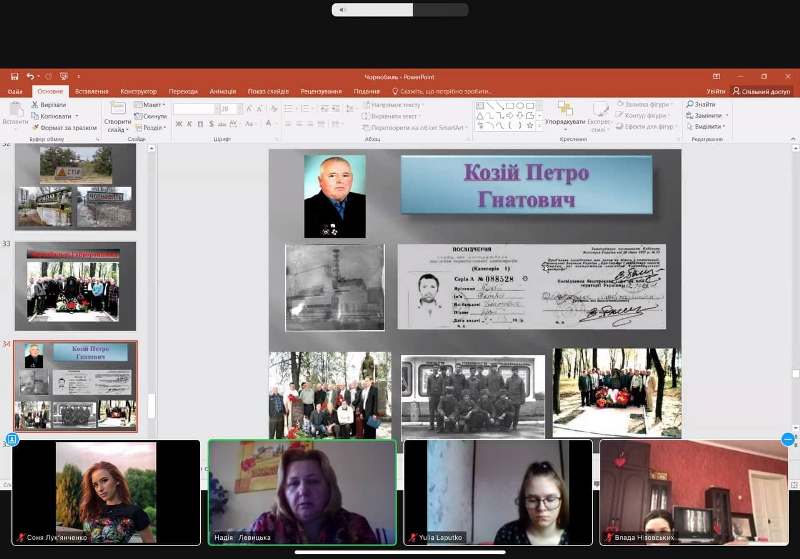Click Спільний доступ share button

[x=761, y=91]
